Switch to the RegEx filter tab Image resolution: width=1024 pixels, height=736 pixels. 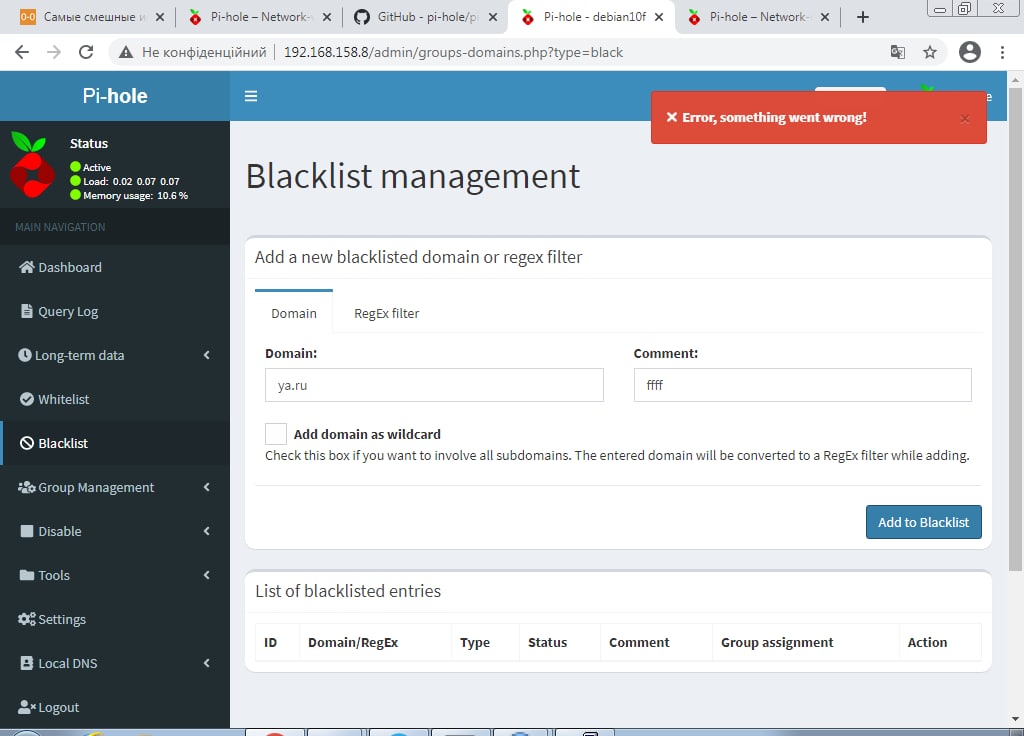387,313
